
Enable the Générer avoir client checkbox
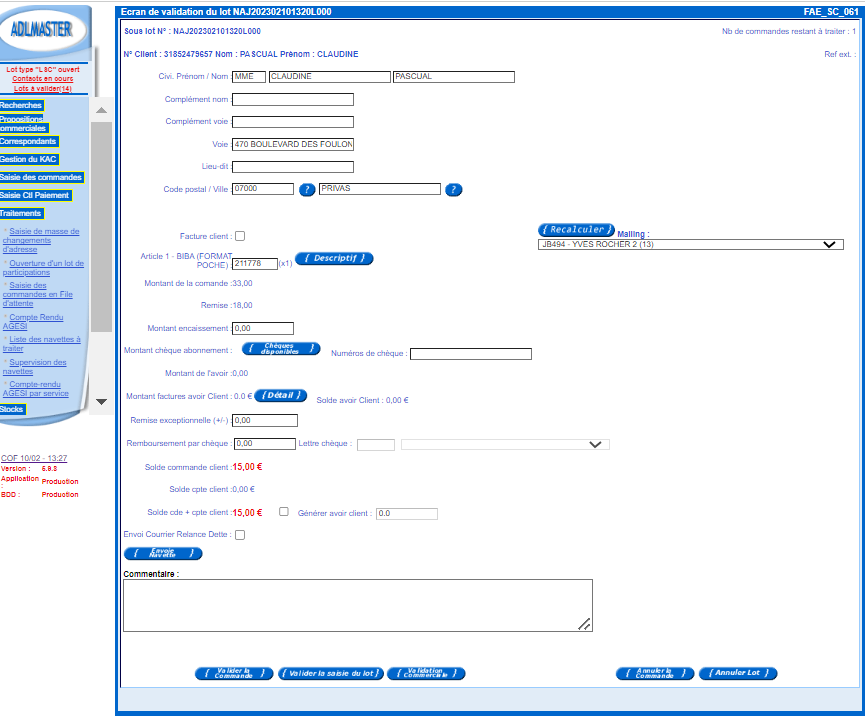coord(284,511)
